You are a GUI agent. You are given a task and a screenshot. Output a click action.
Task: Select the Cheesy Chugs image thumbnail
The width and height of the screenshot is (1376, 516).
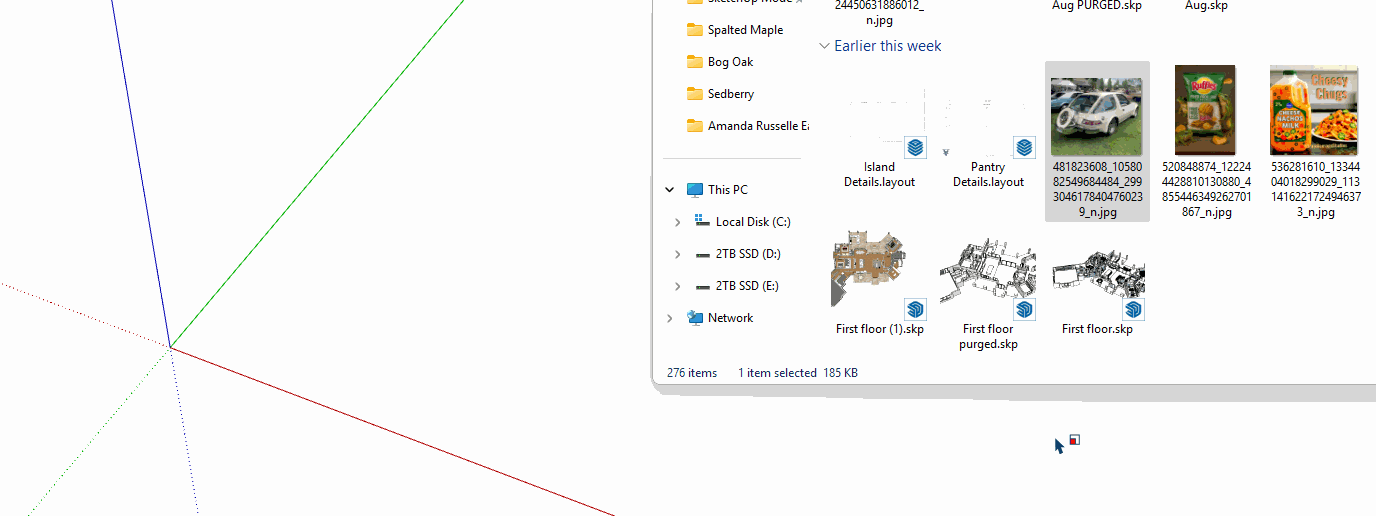pos(1314,111)
